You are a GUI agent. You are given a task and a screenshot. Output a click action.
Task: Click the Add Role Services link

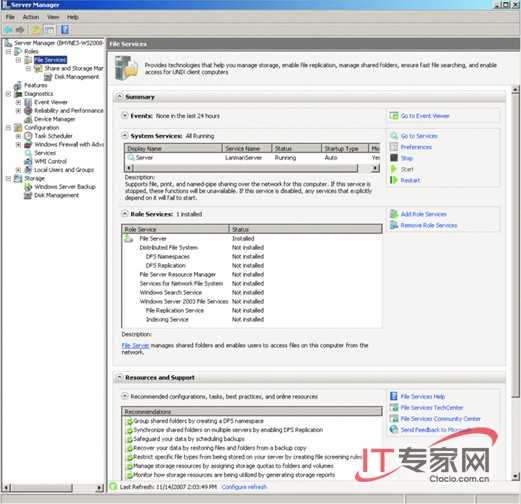[x=424, y=214]
